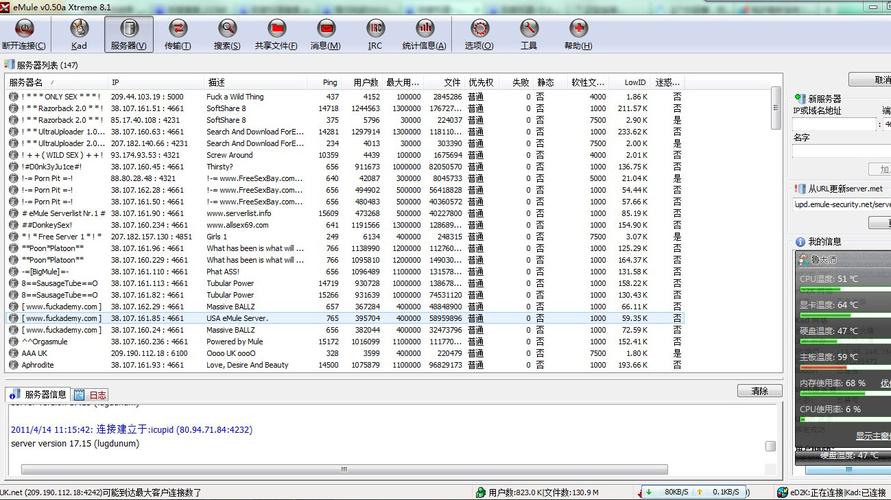Click the 清除 clear button
The image size is (891, 500).
[x=760, y=391]
